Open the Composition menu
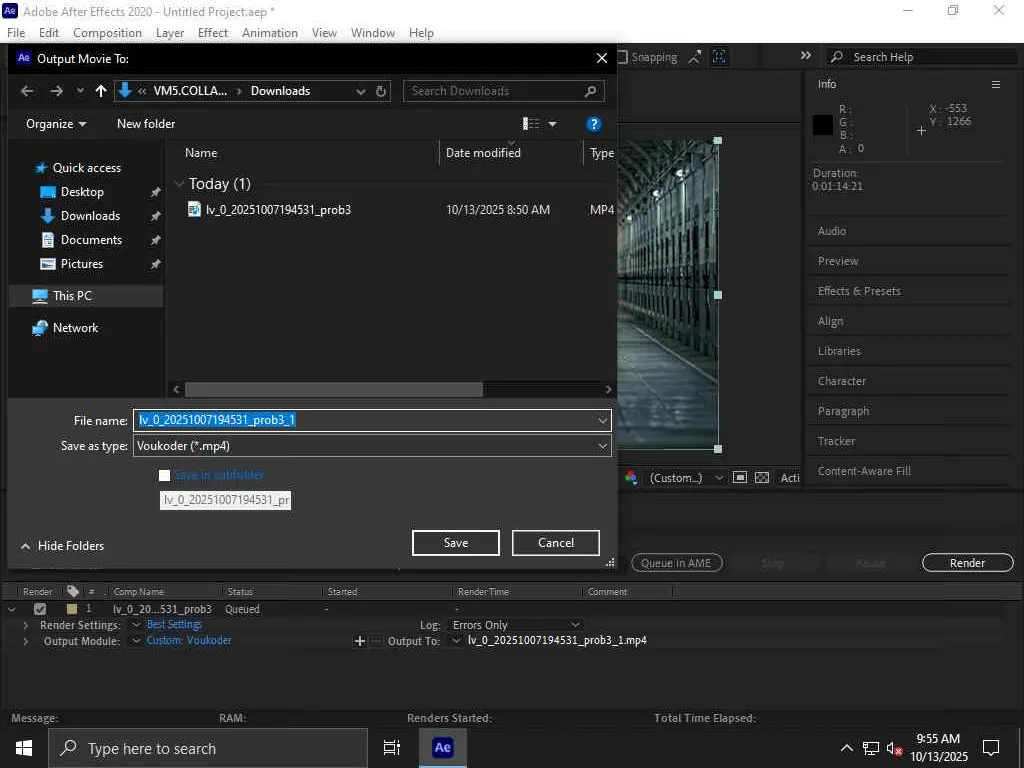This screenshot has width=1024, height=768. pyautogui.click(x=107, y=33)
